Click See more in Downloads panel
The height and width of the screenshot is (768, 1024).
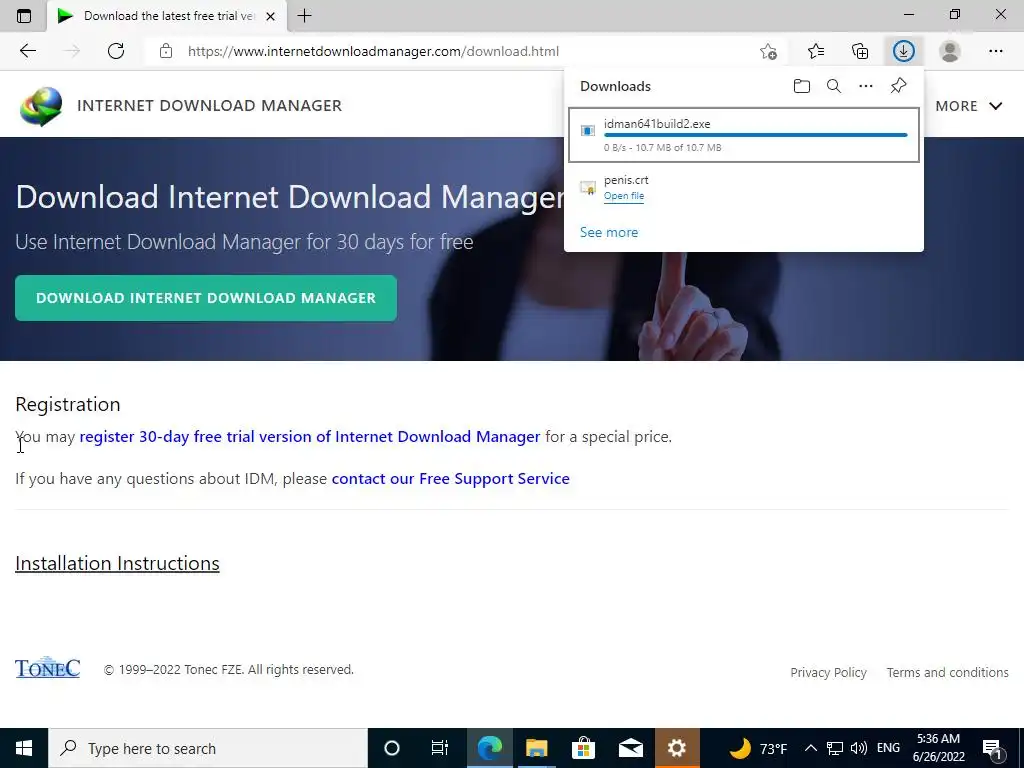[x=609, y=232]
